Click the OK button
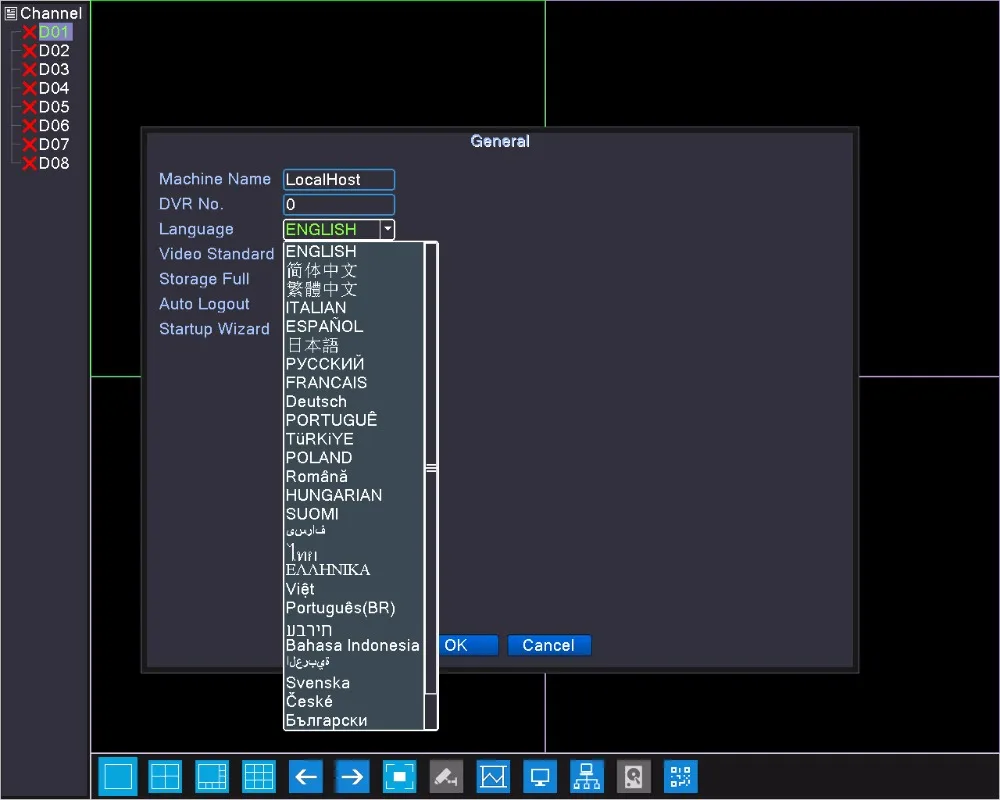This screenshot has height=800, width=1000. [467, 646]
